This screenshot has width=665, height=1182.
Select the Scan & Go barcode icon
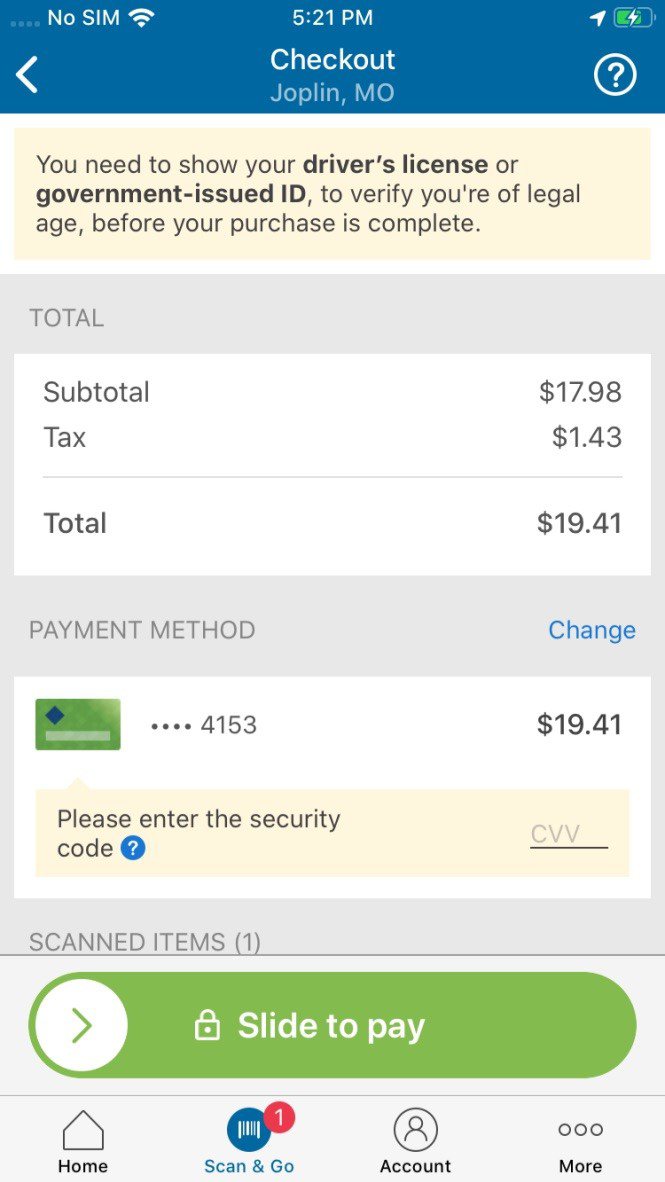[x=248, y=1131]
